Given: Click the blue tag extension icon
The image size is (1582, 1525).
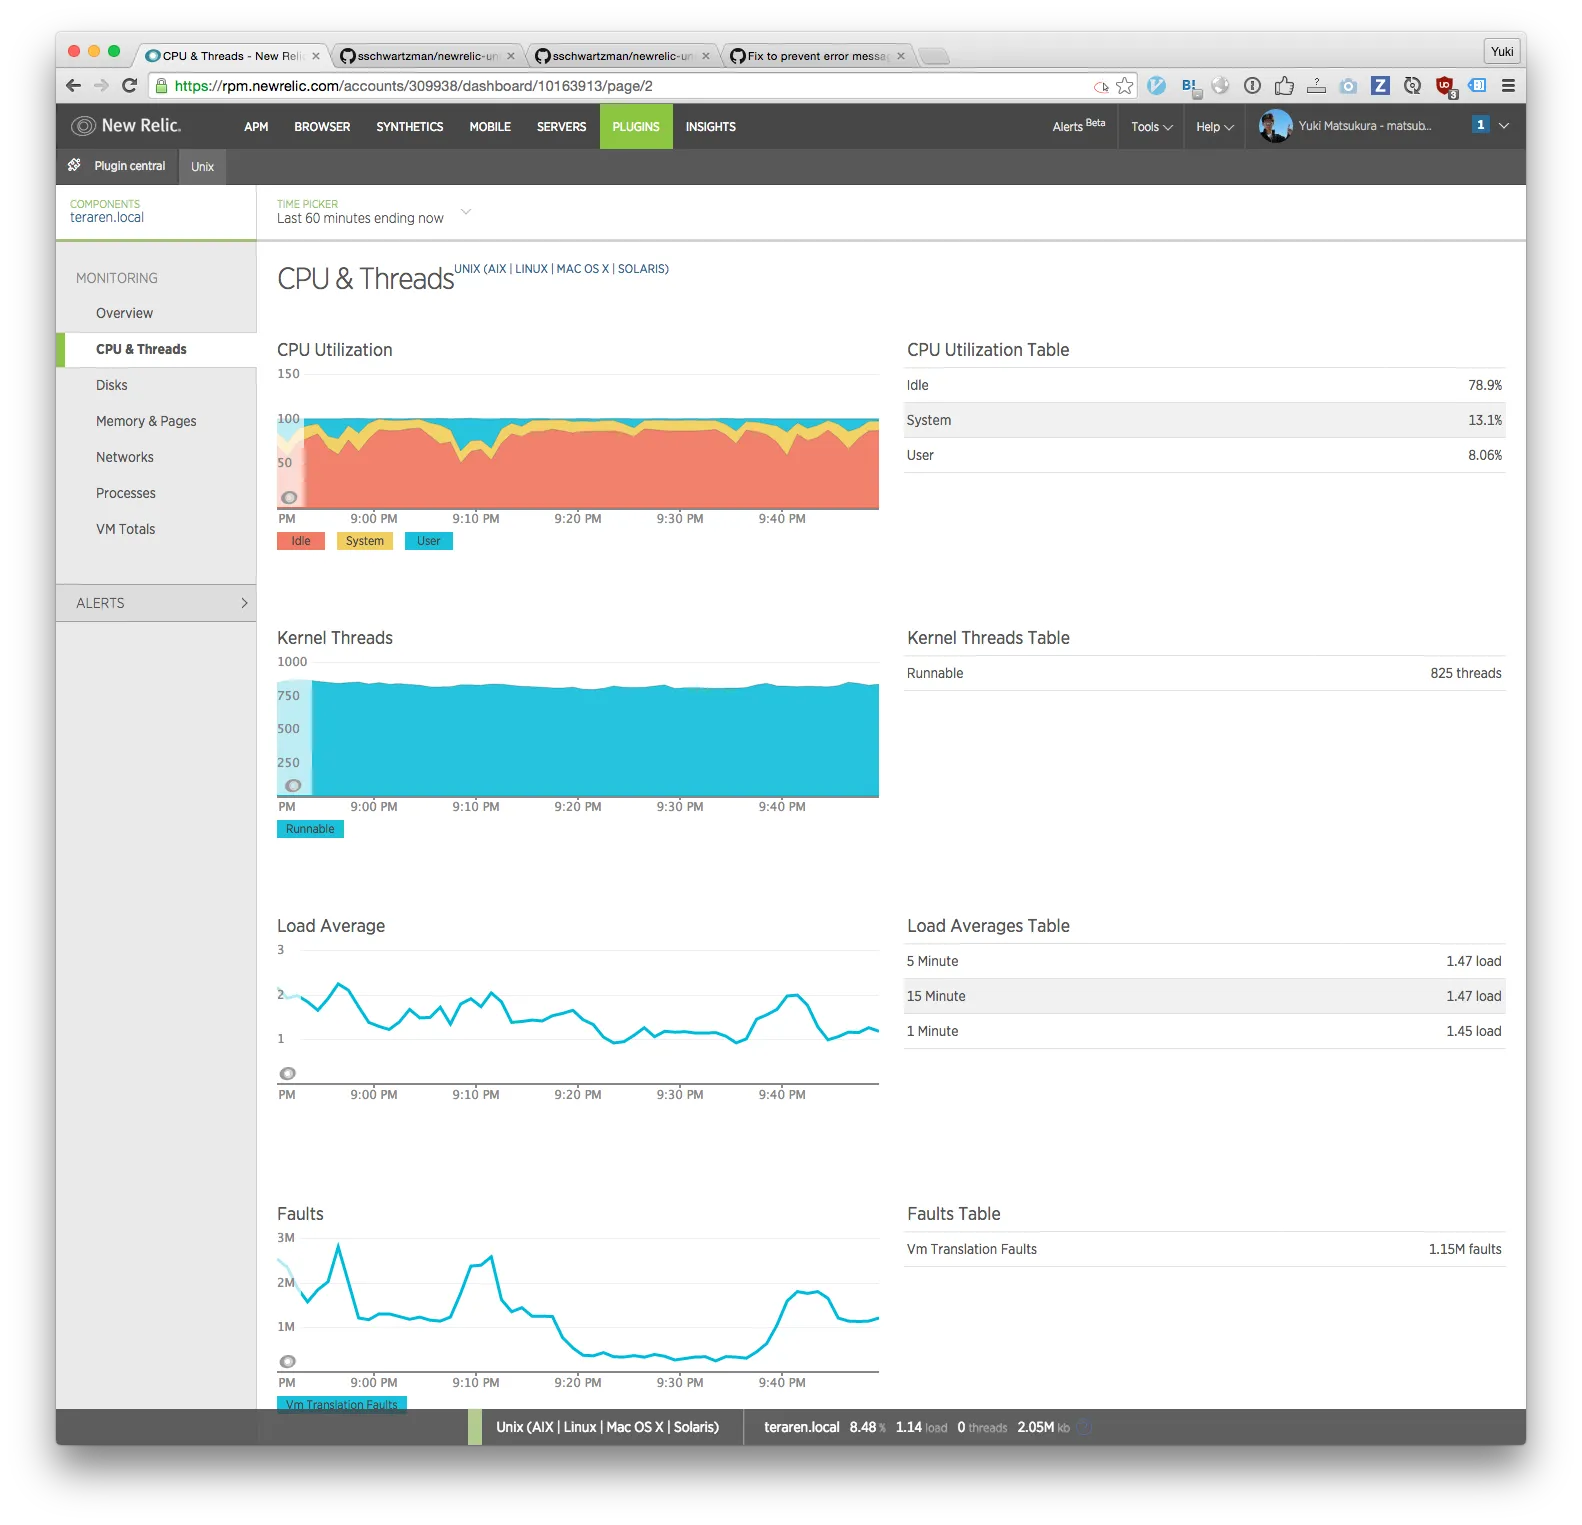Looking at the screenshot, I should click(1477, 86).
